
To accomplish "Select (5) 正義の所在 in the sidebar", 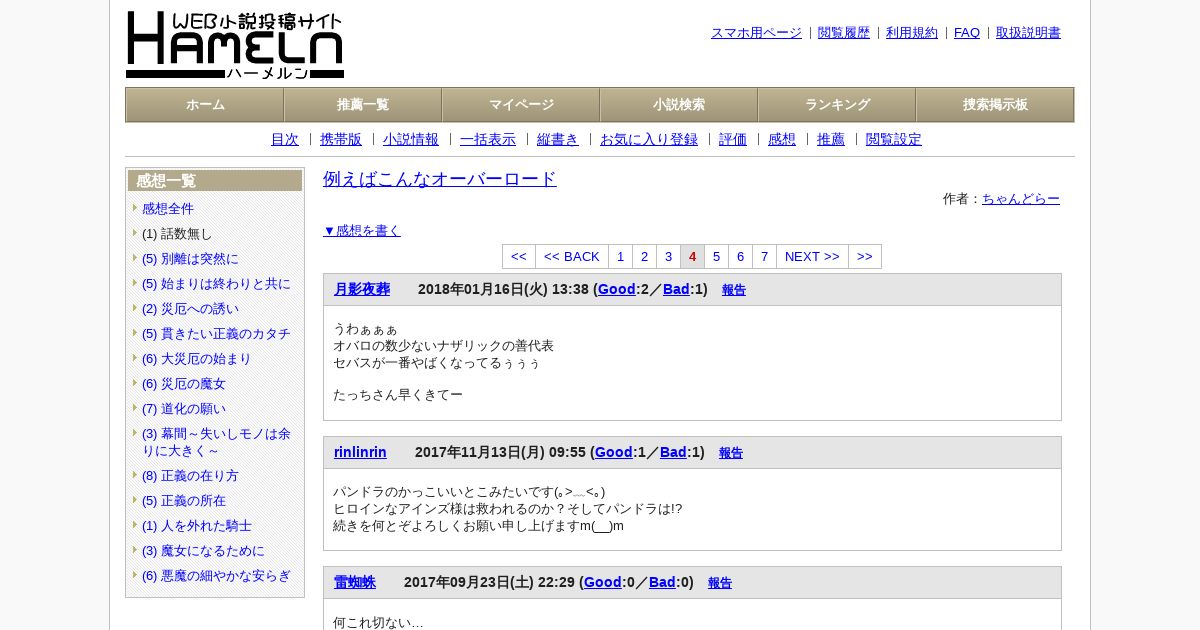I will click(x=184, y=501).
